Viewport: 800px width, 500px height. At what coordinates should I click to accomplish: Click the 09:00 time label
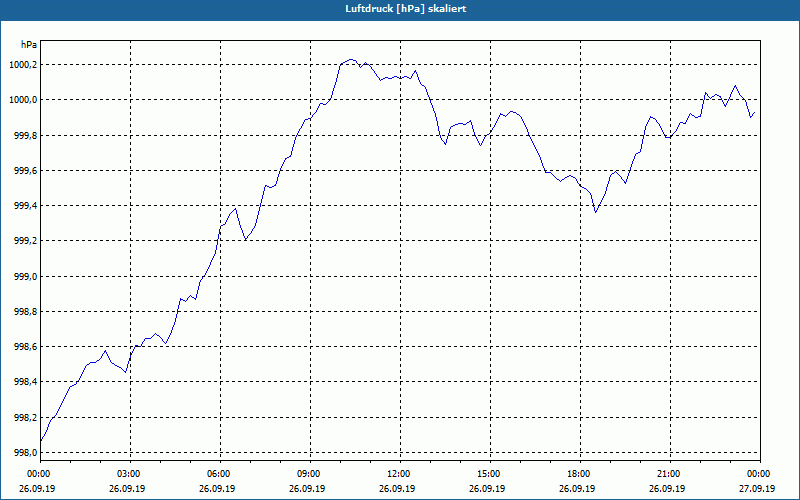[310, 474]
